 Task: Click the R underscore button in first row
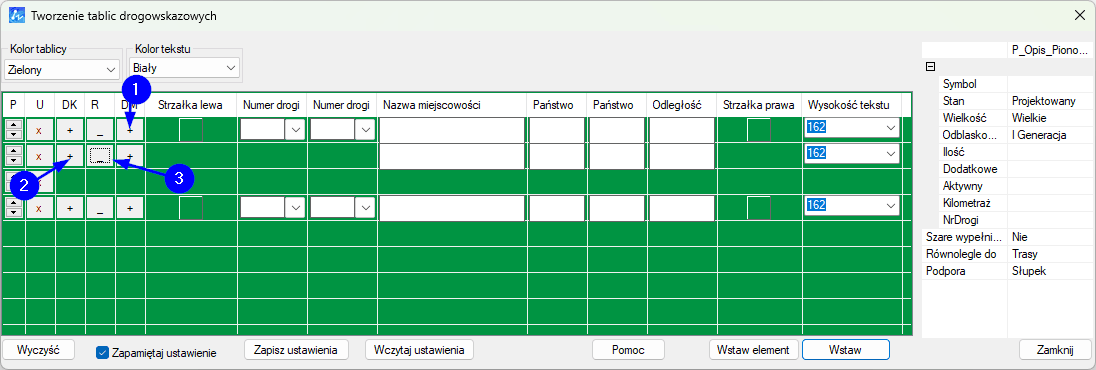[x=100, y=130]
